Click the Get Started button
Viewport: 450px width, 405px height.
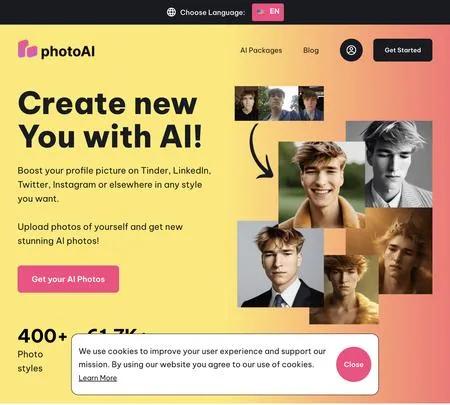(x=403, y=50)
